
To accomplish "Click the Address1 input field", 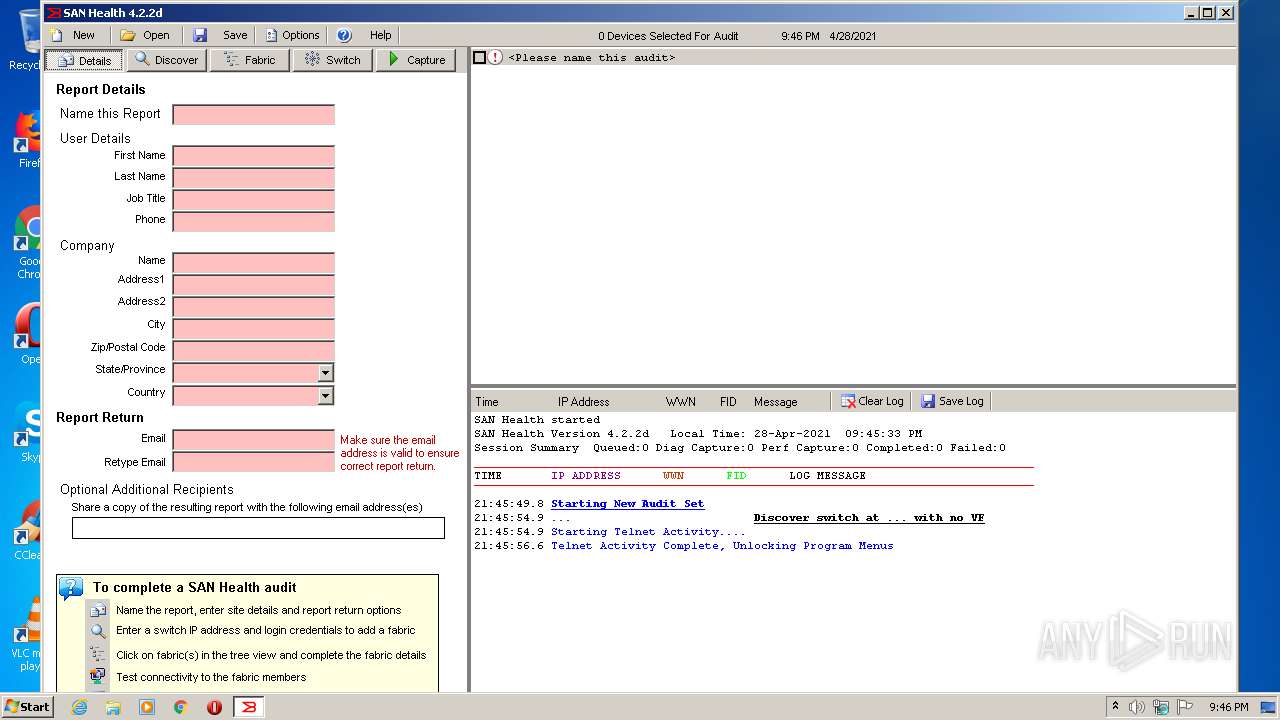I will coord(254,285).
